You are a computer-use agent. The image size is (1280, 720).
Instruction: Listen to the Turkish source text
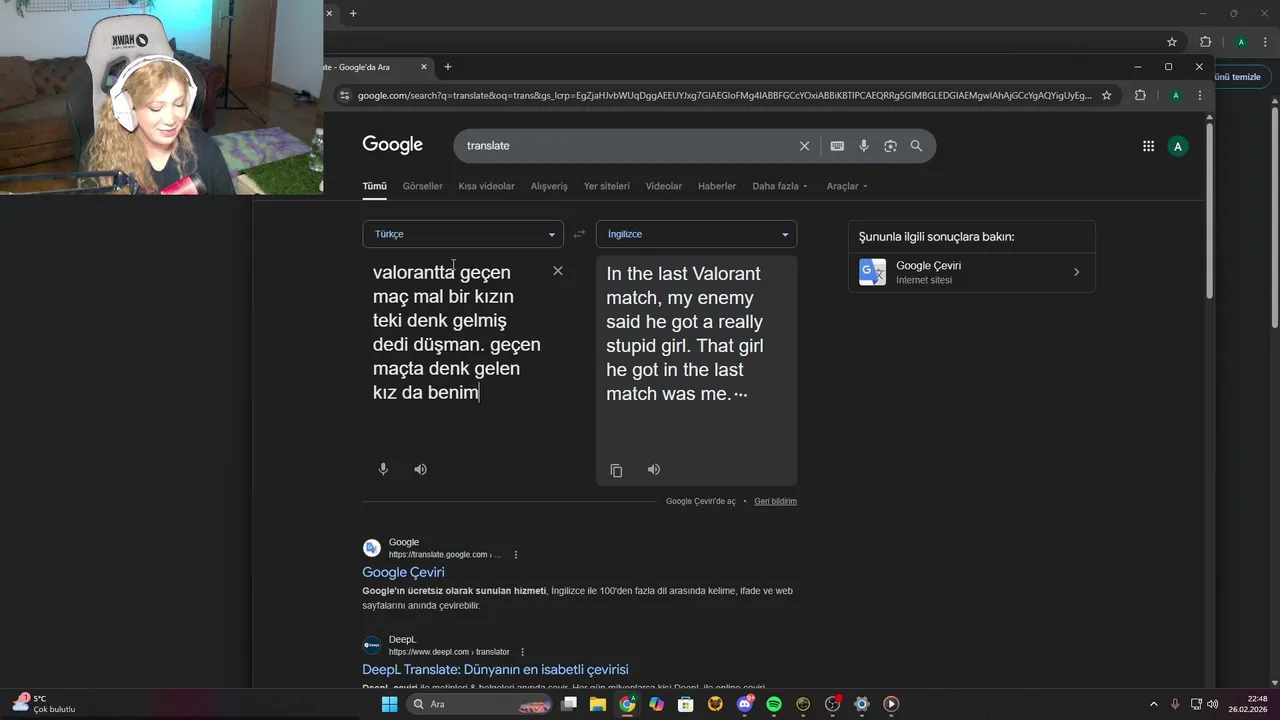pos(421,469)
